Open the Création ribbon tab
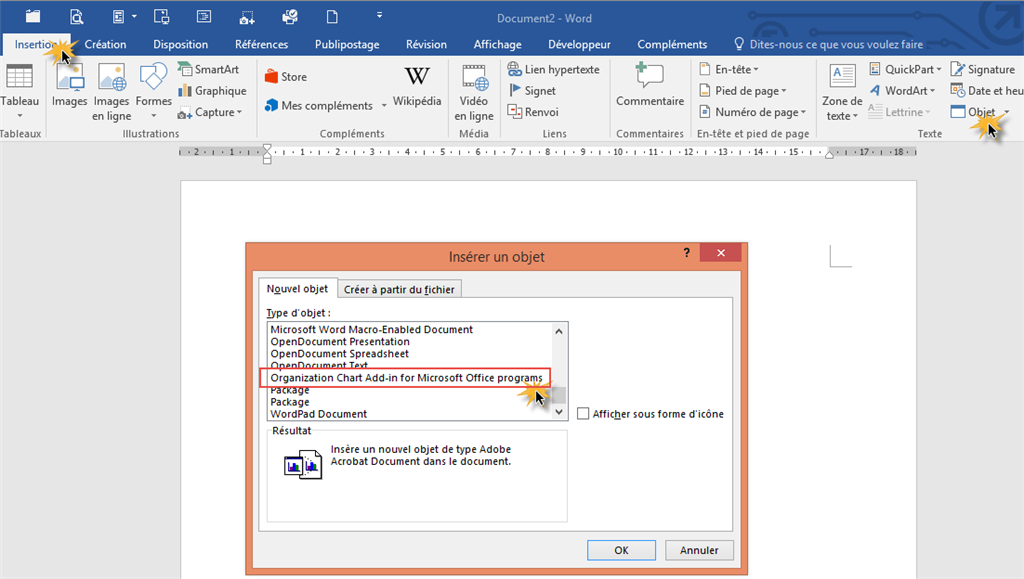The image size is (1024, 579). click(105, 44)
